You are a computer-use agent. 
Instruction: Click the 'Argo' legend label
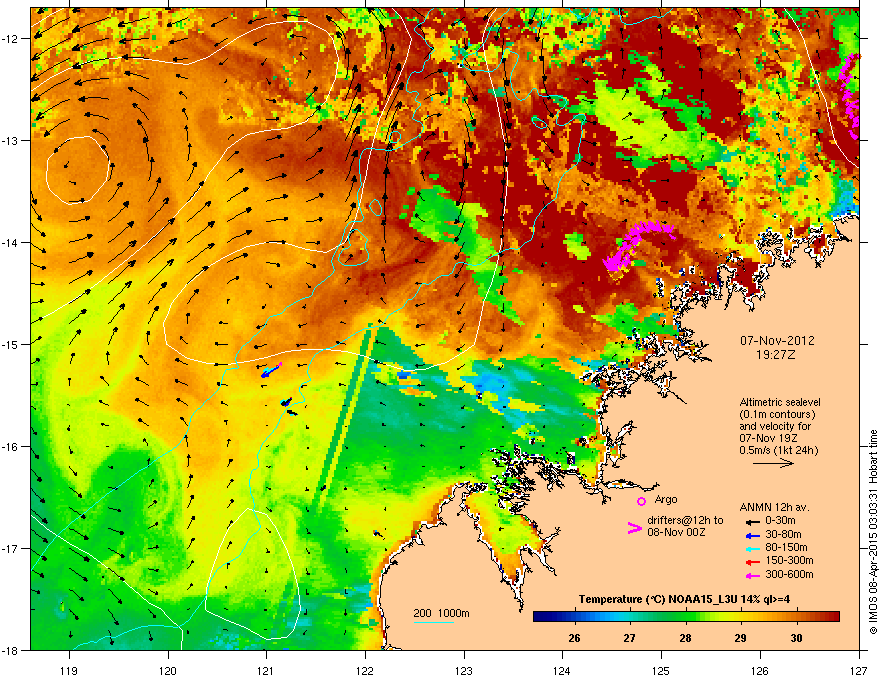666,499
